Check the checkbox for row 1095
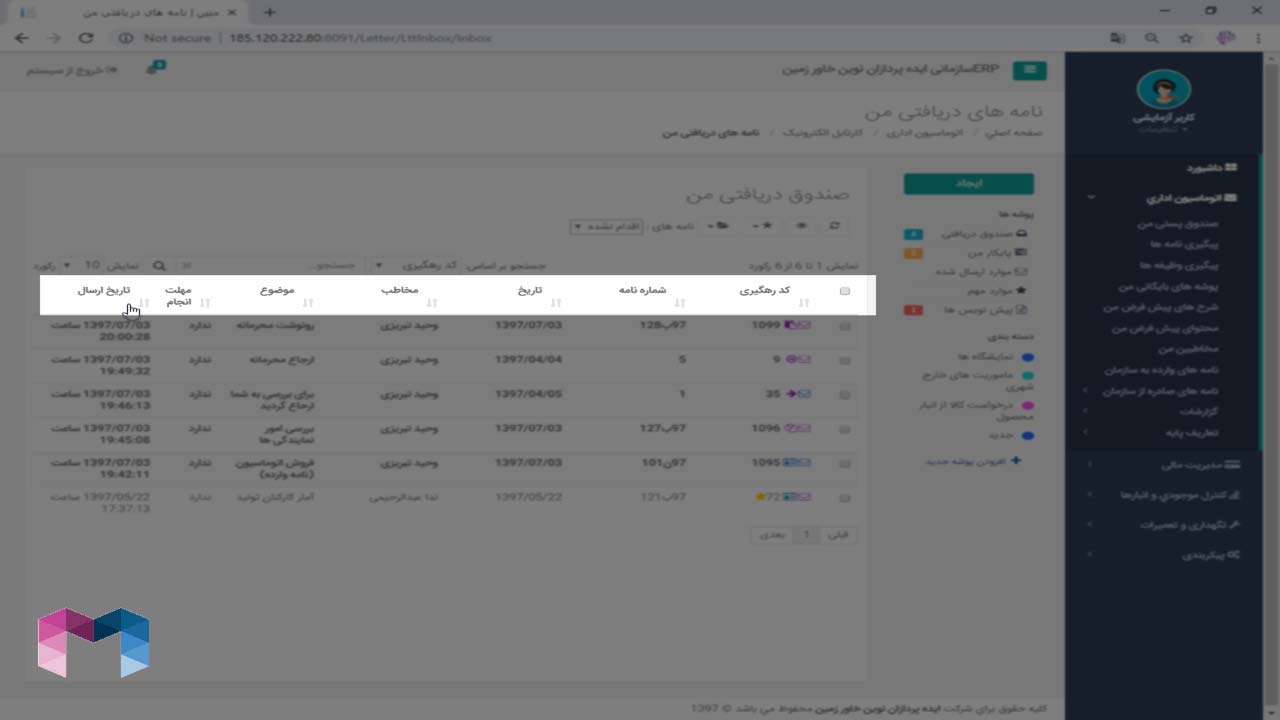Screen dimensions: 1280x720 (x=845, y=464)
